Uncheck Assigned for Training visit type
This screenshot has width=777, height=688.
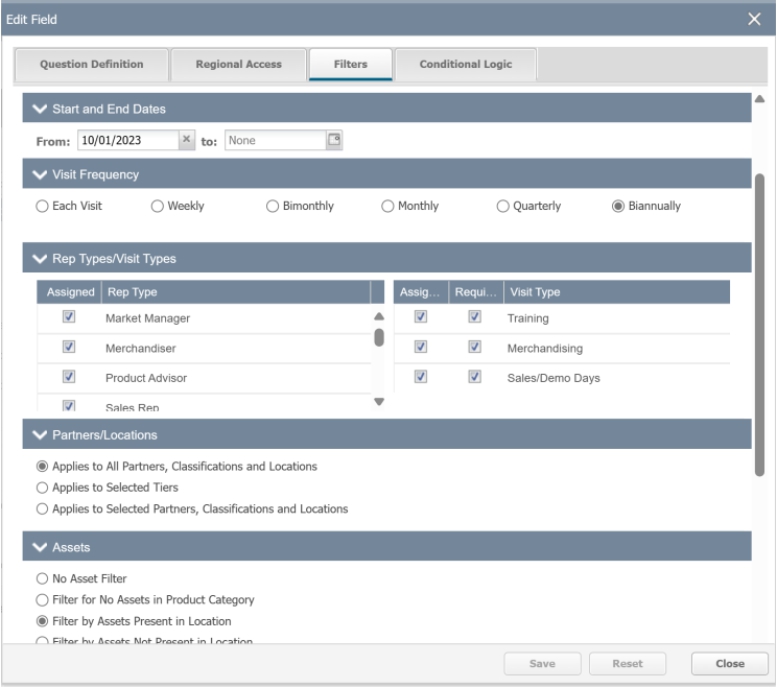(x=421, y=316)
